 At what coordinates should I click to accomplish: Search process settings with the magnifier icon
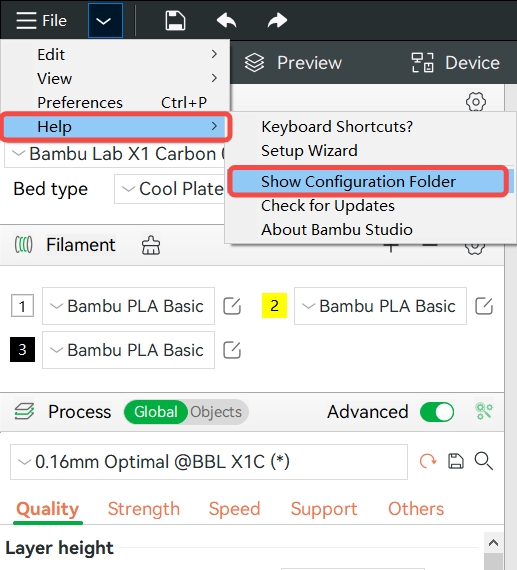click(484, 461)
